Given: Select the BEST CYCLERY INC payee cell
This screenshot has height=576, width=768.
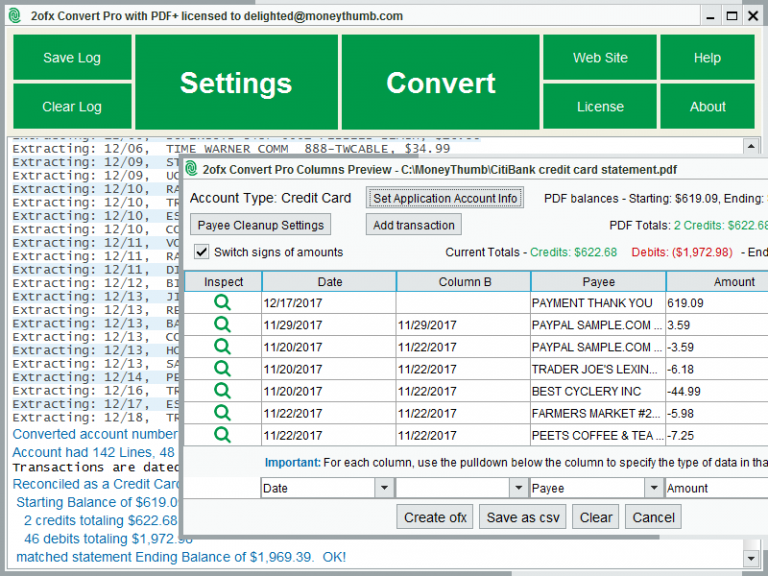Looking at the screenshot, I should [598, 391].
